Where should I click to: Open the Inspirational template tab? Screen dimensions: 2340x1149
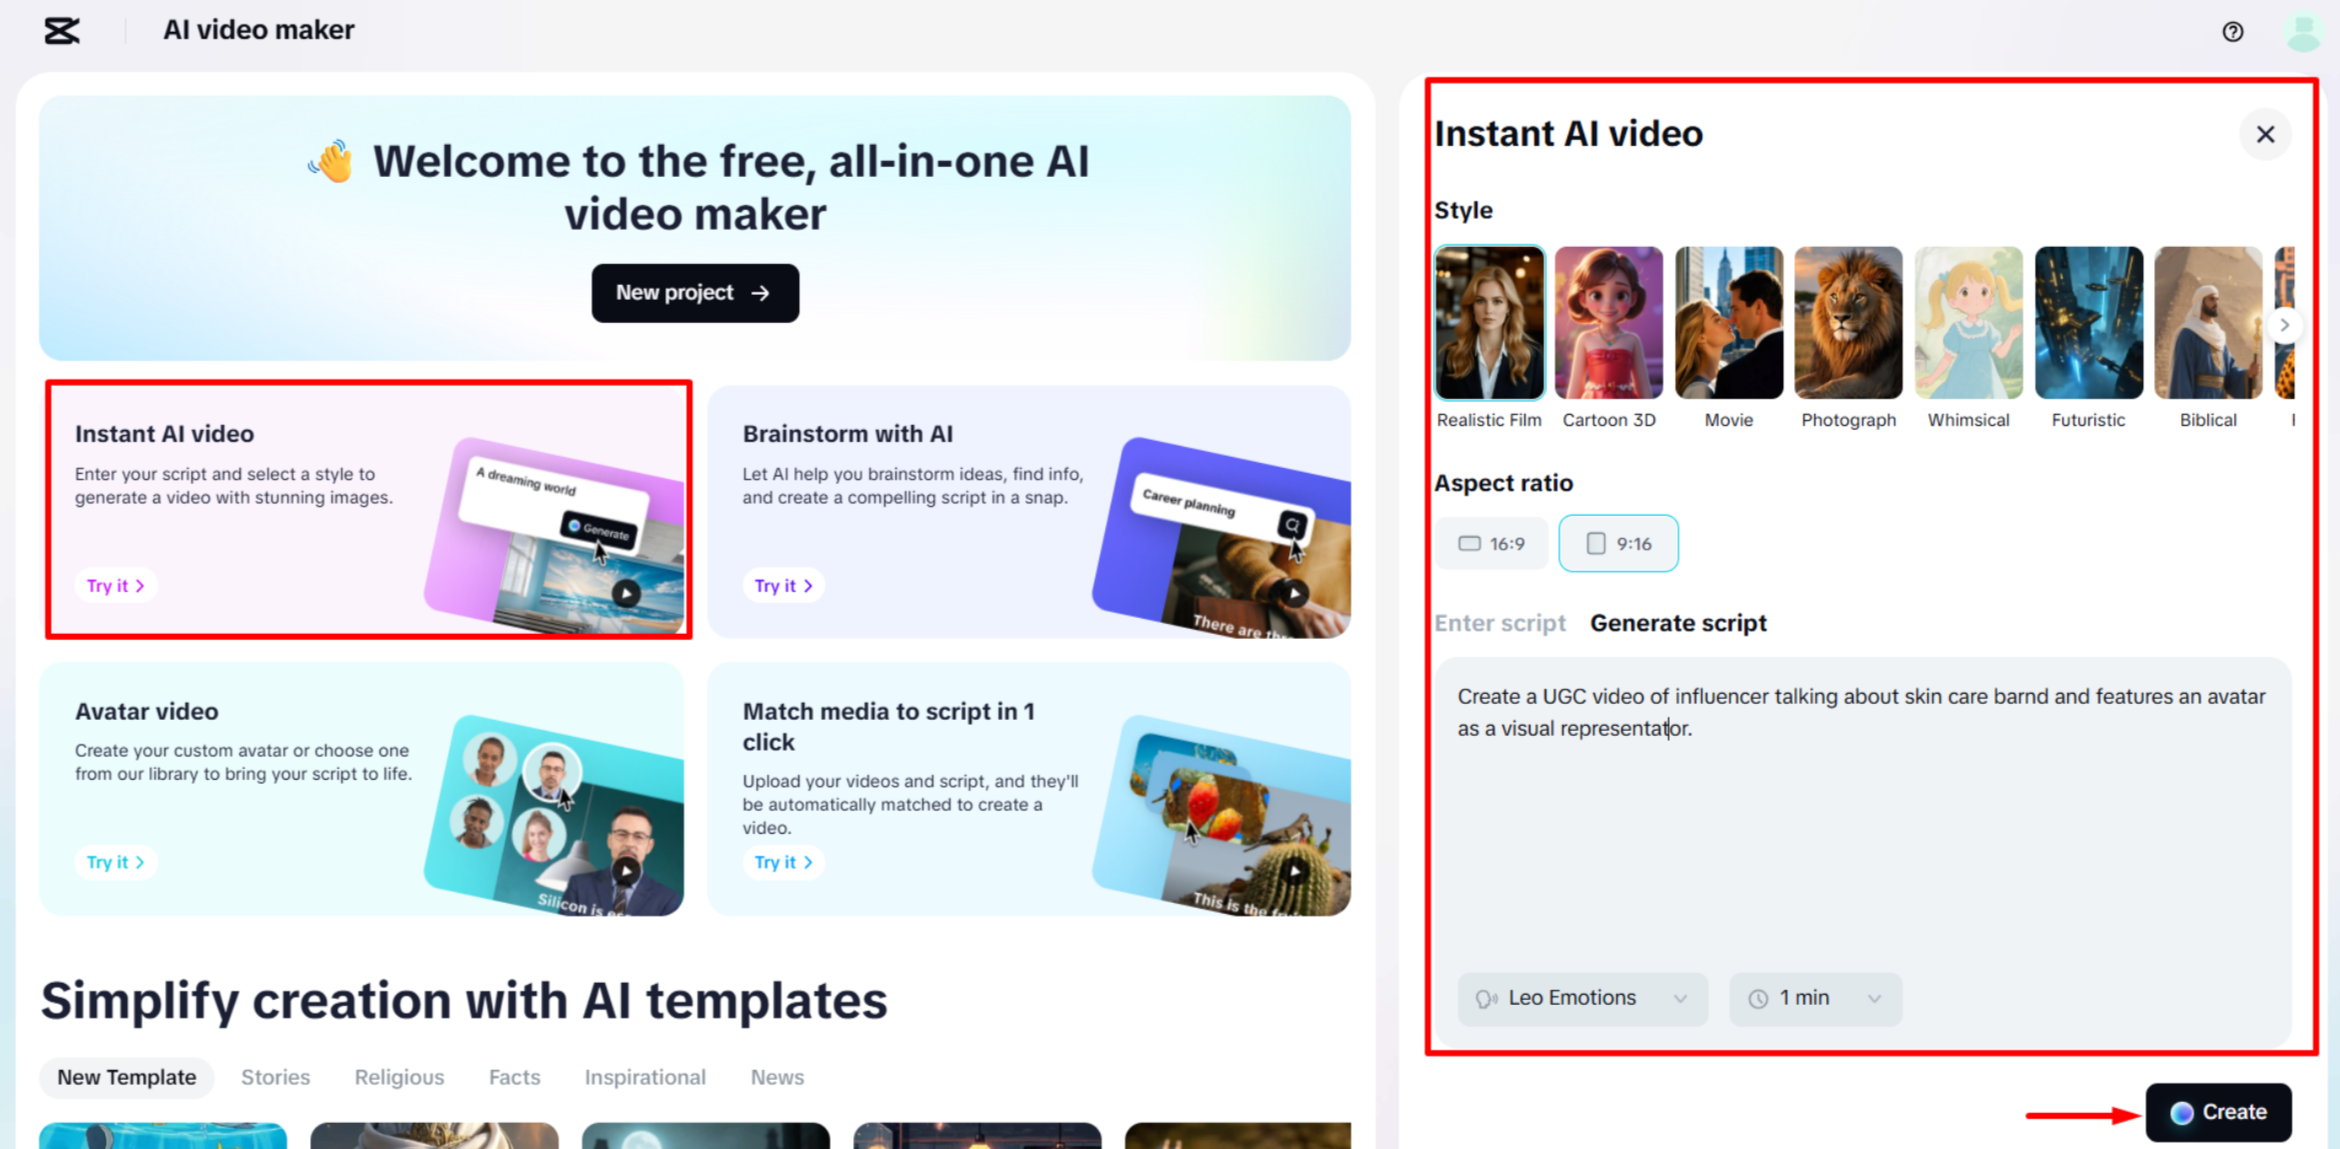(x=645, y=1077)
